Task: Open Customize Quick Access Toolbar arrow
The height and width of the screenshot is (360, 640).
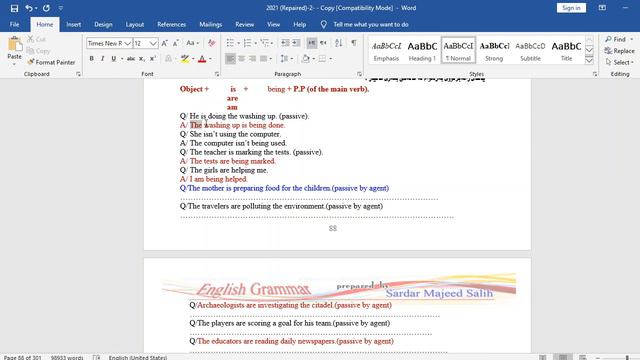Action: (x=60, y=8)
